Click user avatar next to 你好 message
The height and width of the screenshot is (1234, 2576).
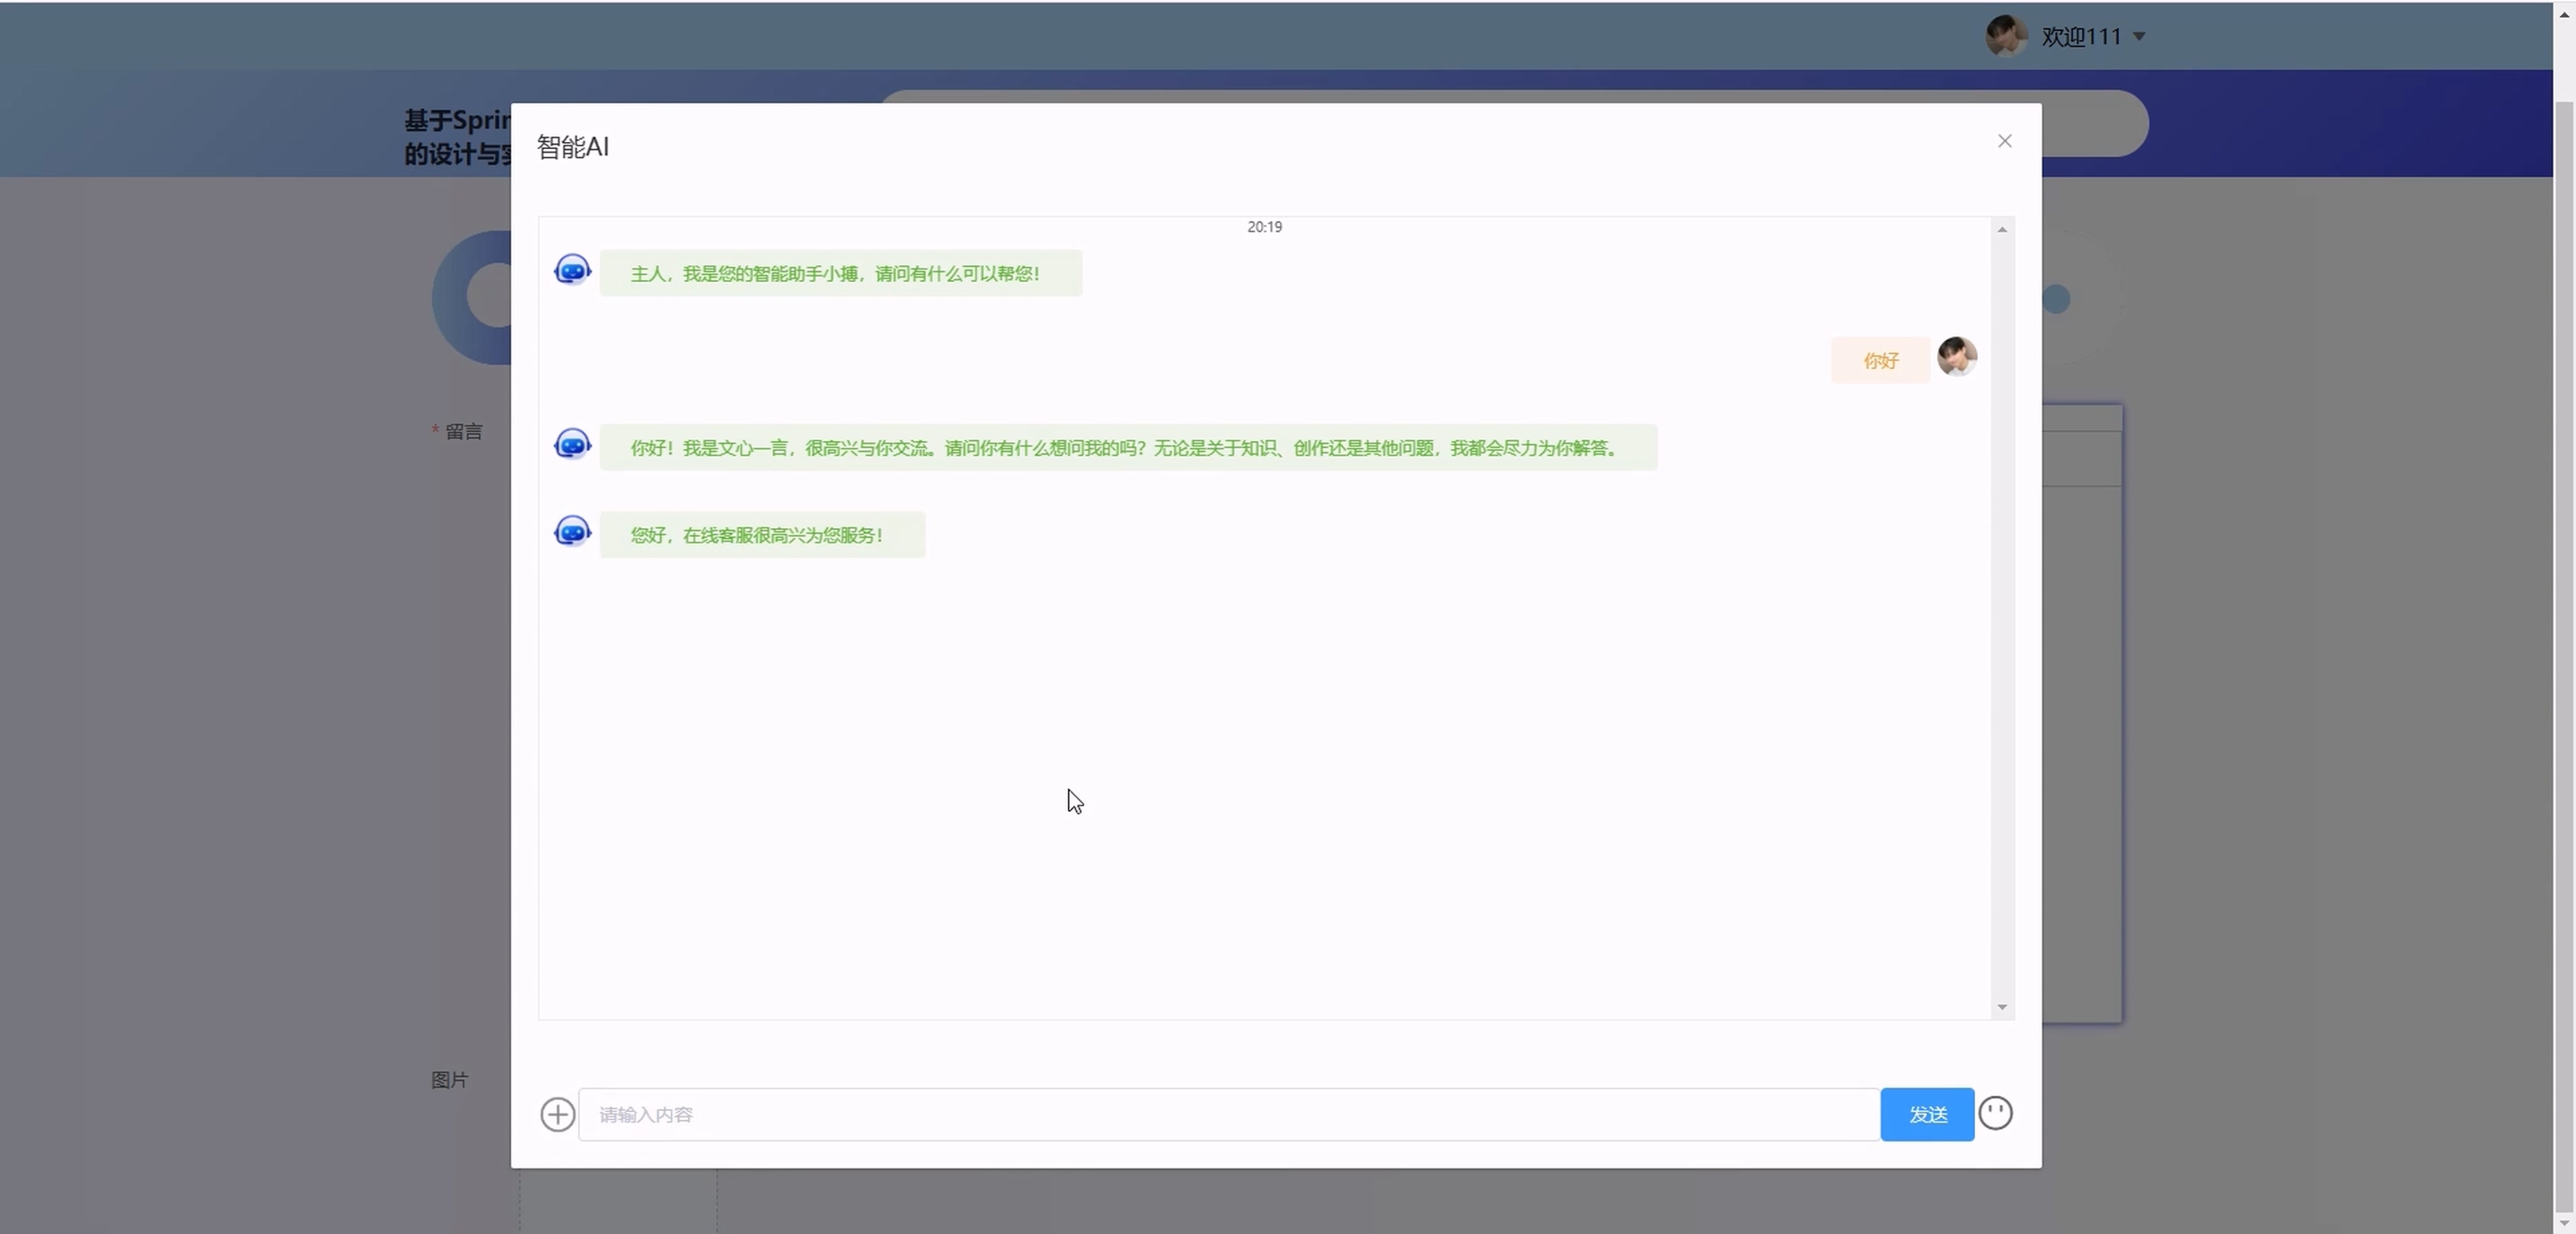click(x=1956, y=357)
